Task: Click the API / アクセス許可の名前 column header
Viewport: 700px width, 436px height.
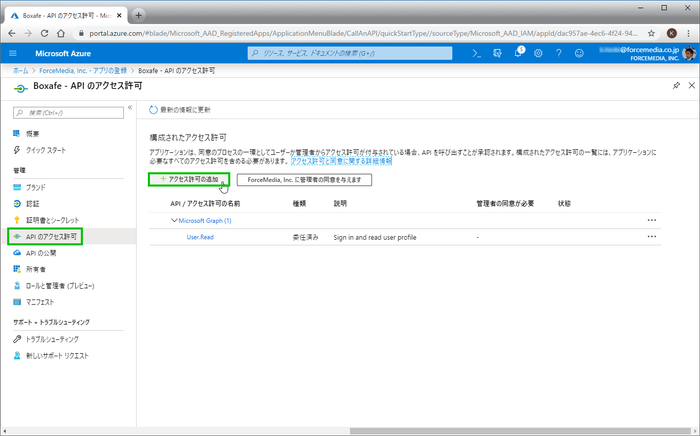Action: pos(205,203)
